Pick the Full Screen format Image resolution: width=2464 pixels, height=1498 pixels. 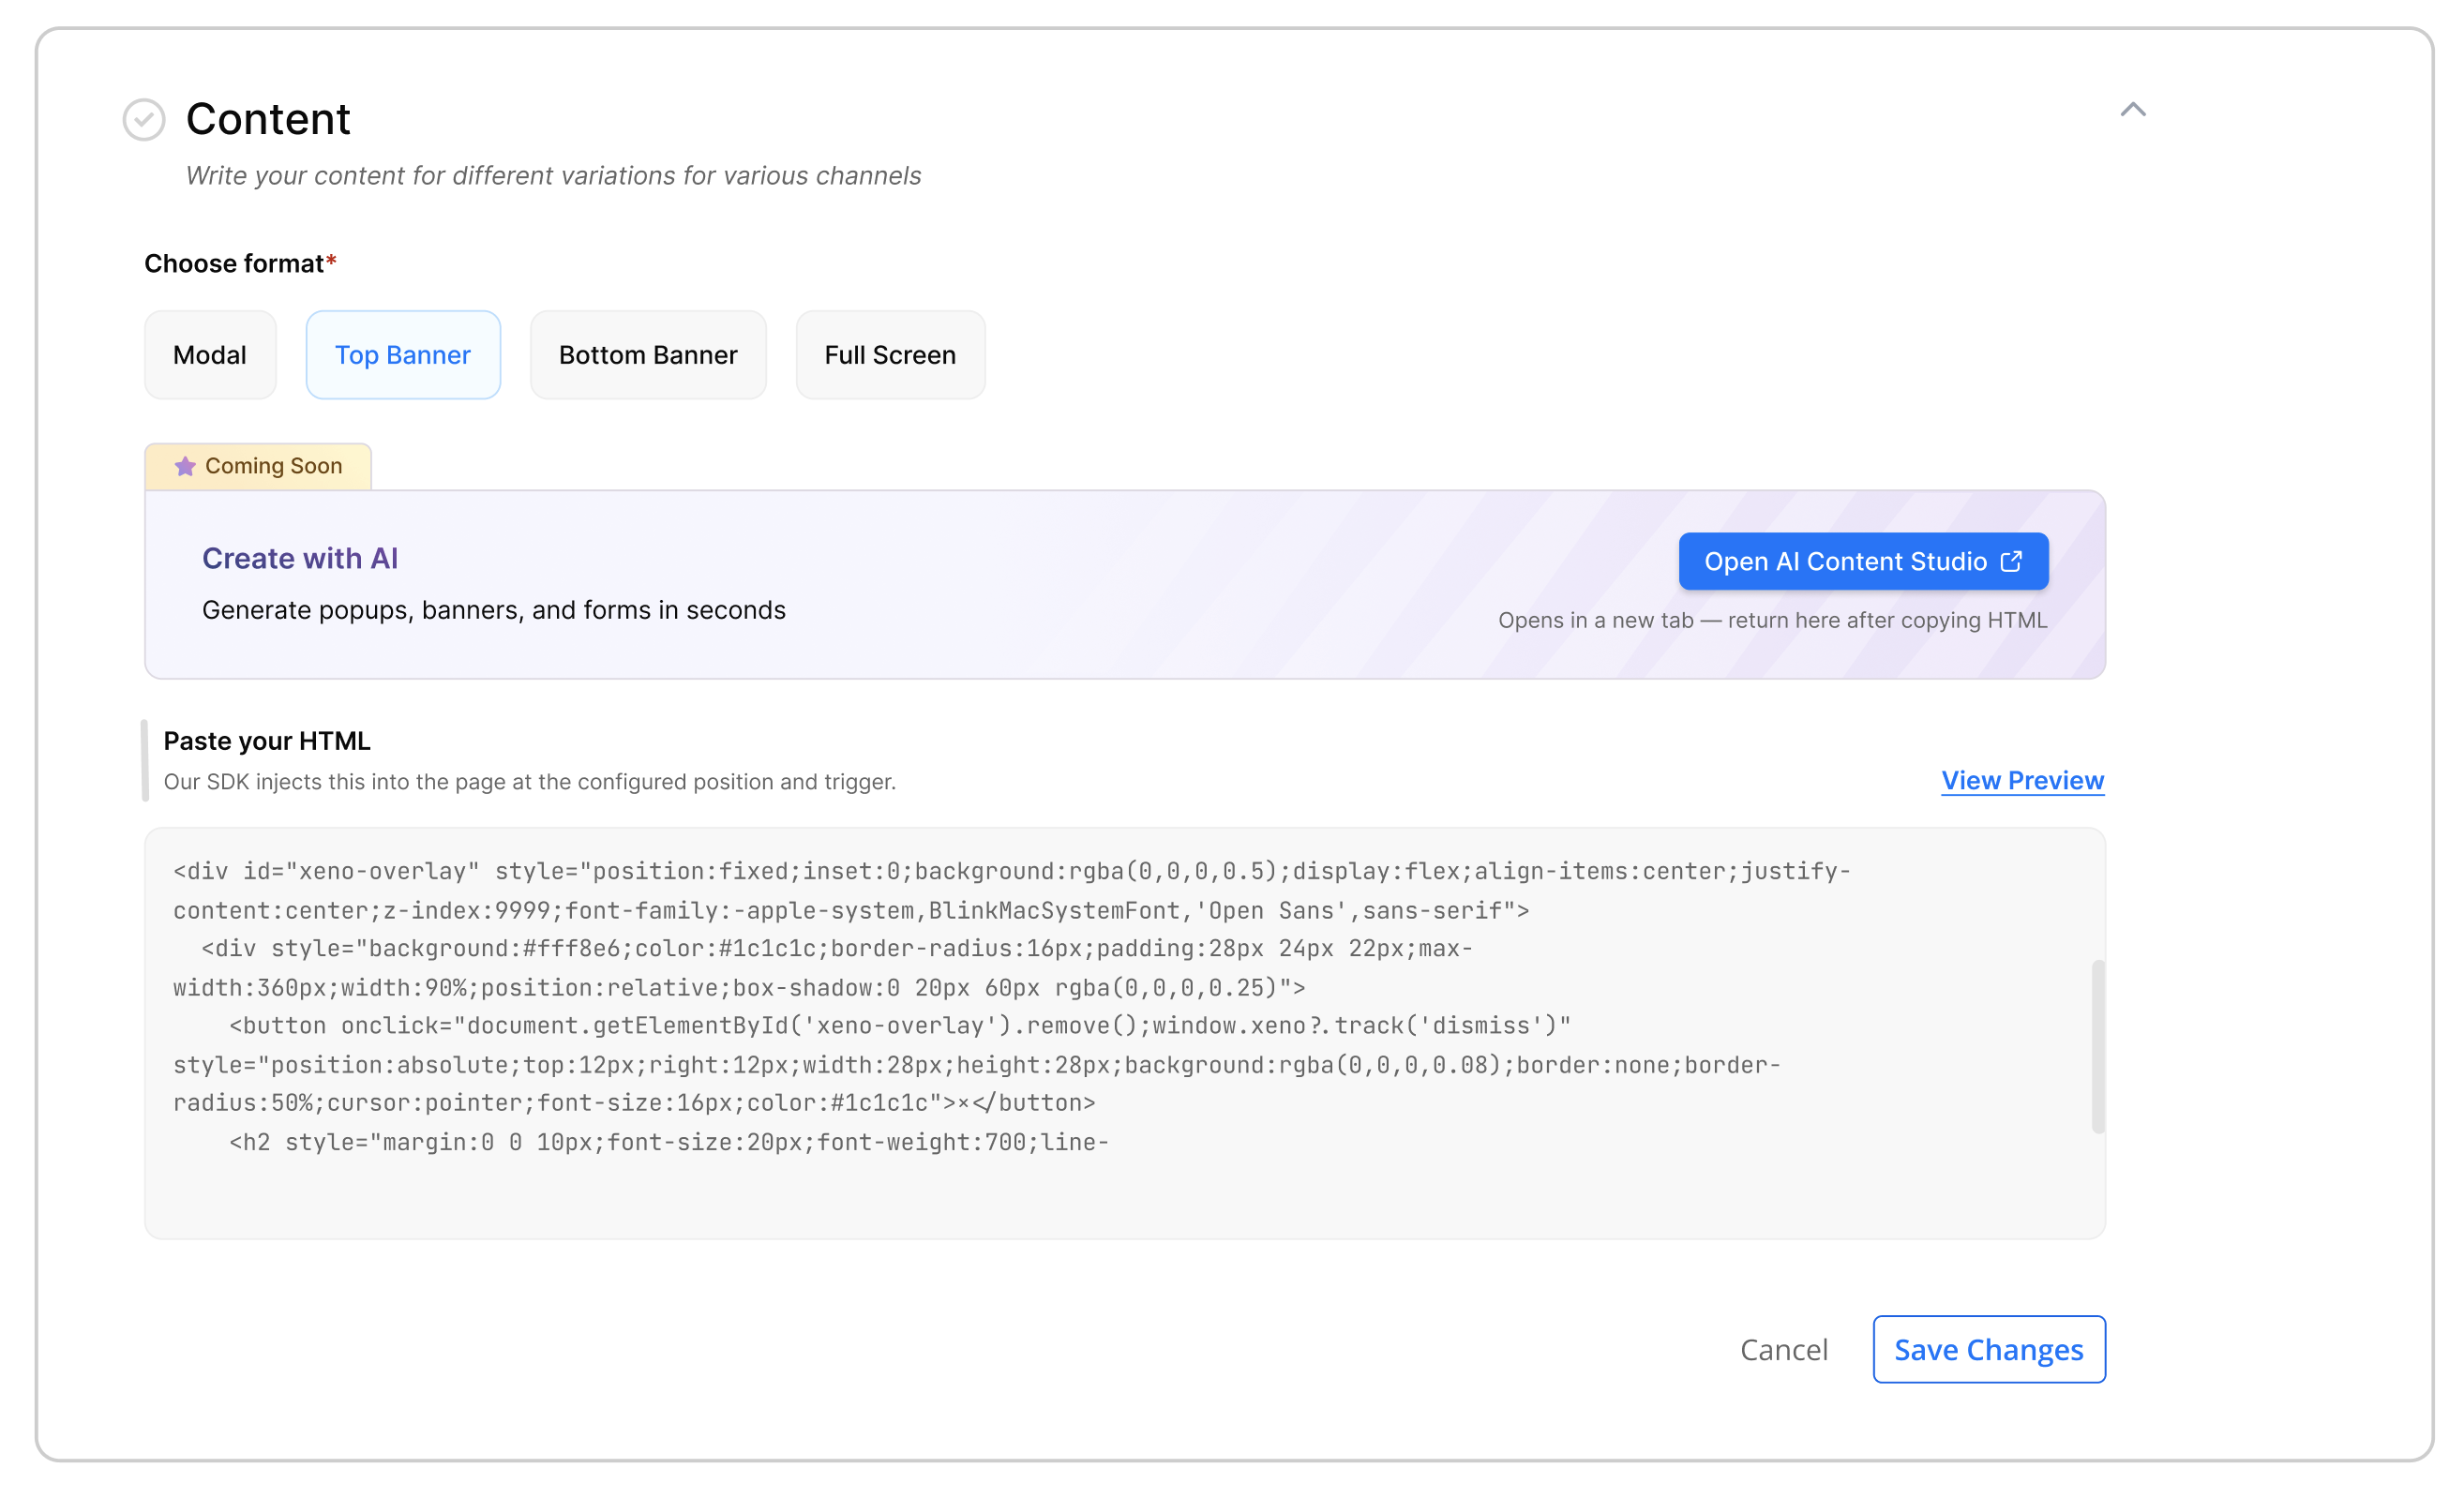pos(890,355)
